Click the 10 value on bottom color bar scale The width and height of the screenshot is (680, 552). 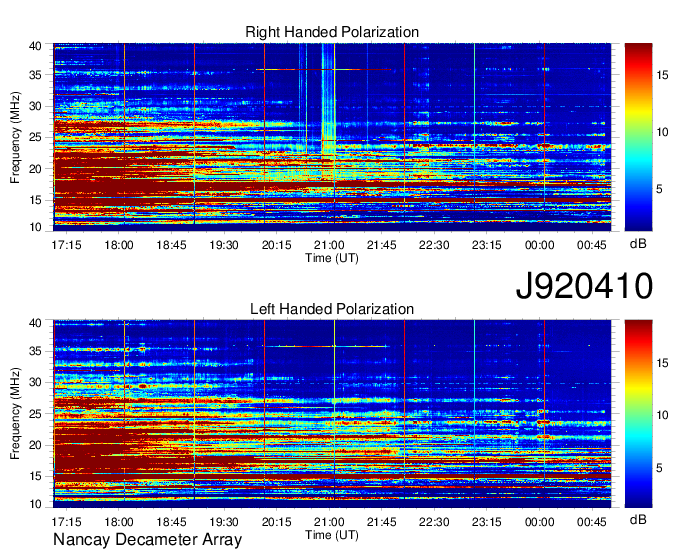pos(662,415)
